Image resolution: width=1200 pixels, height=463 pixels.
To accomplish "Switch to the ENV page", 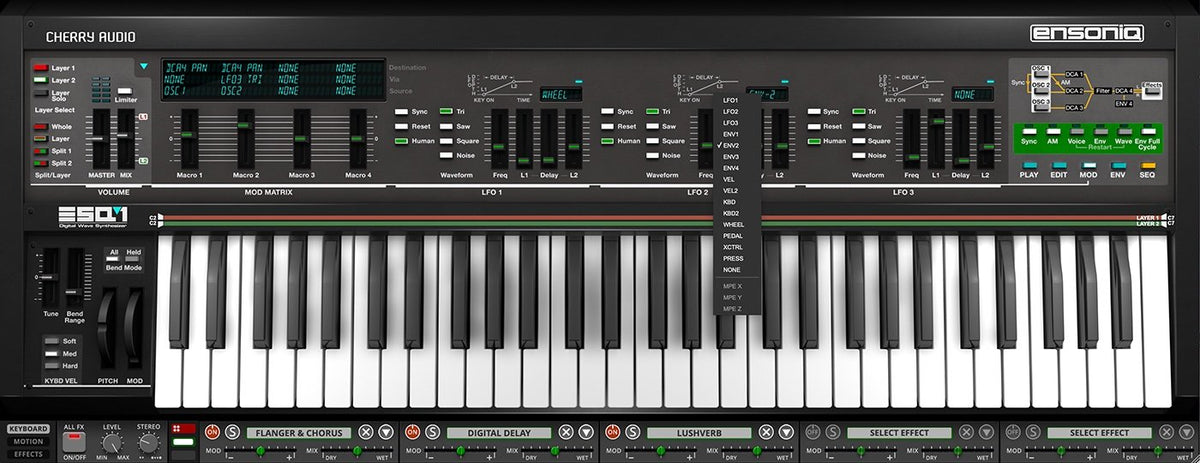I will [x=1119, y=165].
